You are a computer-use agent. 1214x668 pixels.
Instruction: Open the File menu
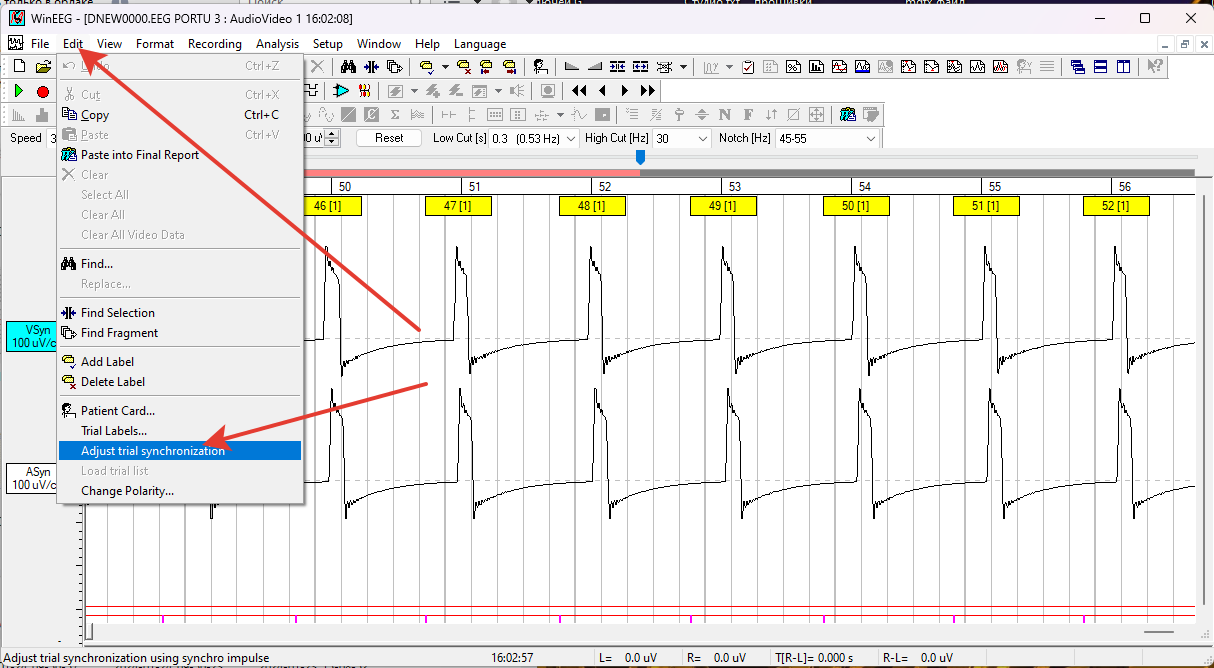[x=40, y=44]
